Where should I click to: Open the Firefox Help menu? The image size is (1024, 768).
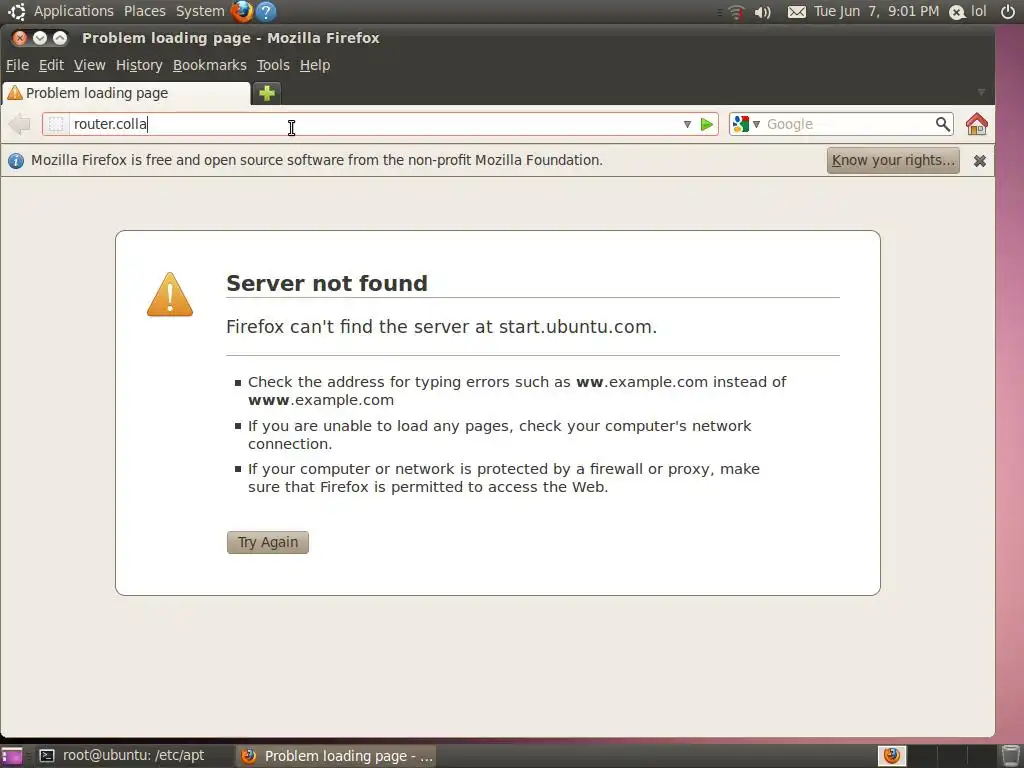315,65
